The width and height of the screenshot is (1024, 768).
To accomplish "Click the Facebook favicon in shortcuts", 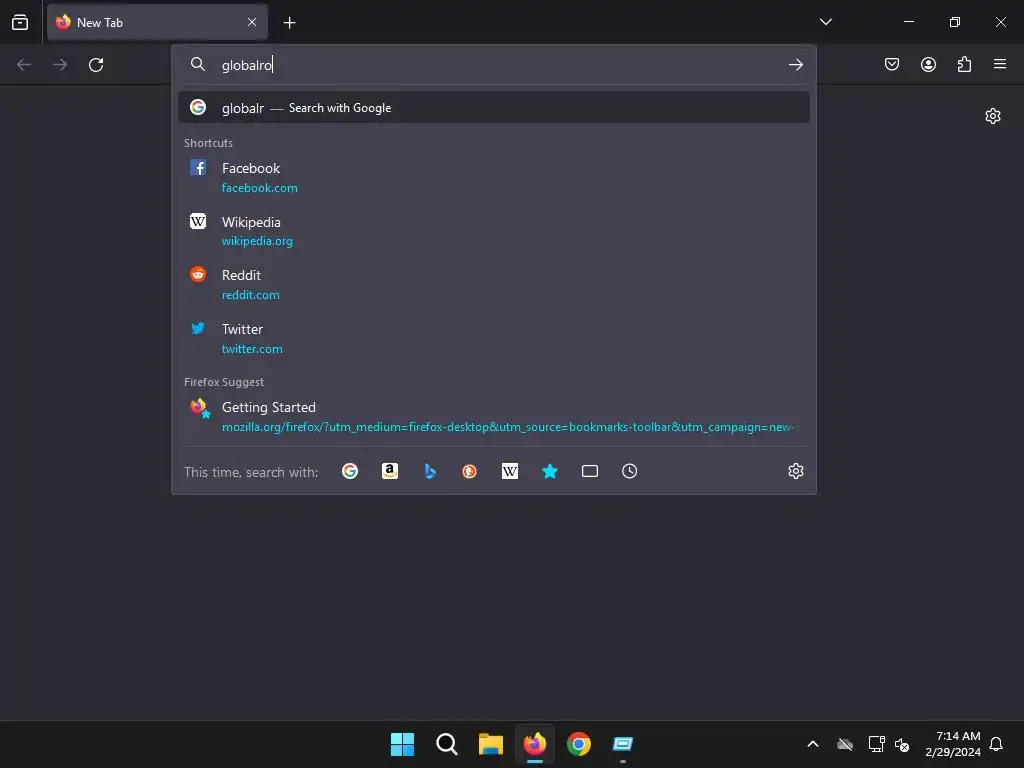I will tap(198, 167).
